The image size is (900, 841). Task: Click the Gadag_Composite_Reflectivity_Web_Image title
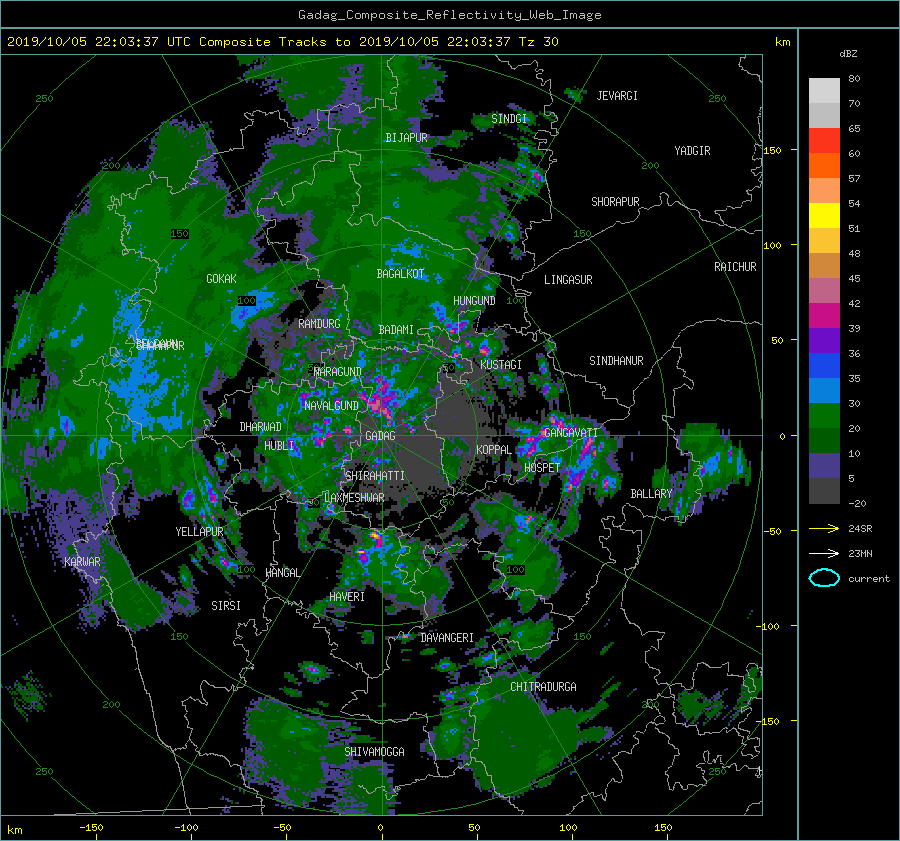click(x=449, y=15)
